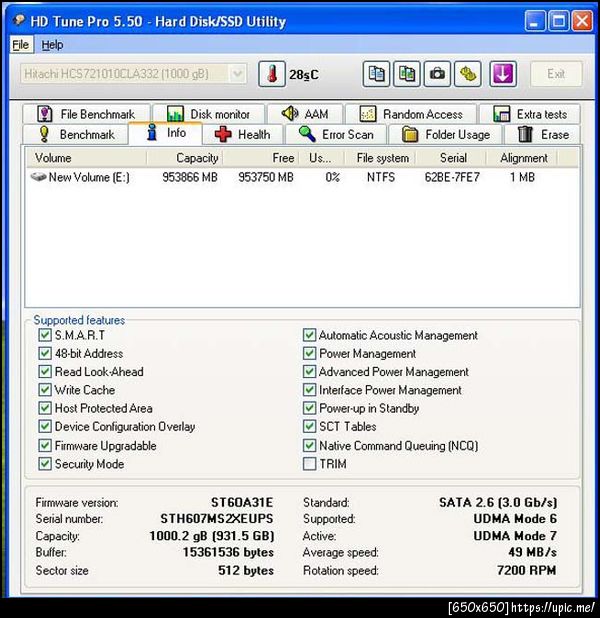600x618 pixels.
Task: Select the Info tab
Action: click(x=165, y=133)
